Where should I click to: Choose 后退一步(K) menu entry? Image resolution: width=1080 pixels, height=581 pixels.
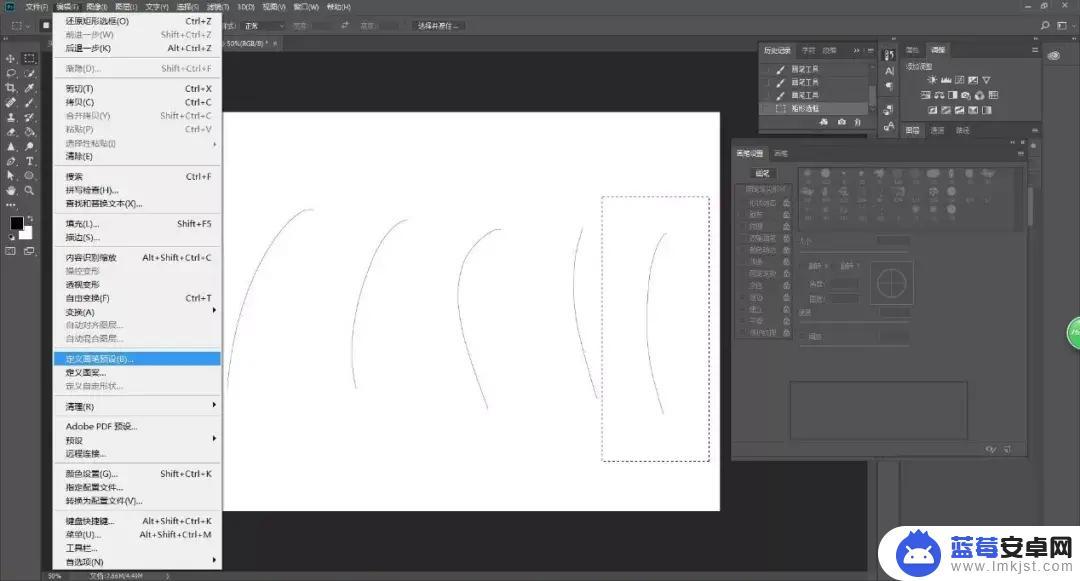(x=137, y=48)
